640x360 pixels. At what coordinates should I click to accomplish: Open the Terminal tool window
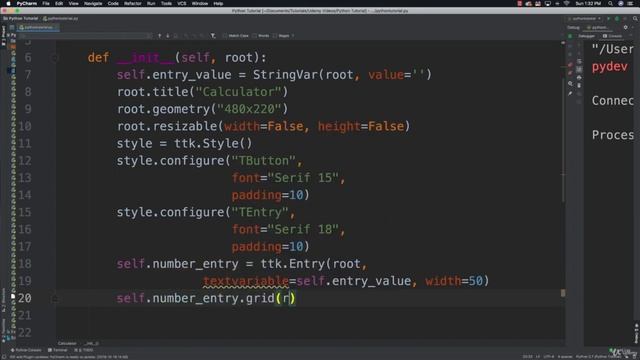[x=58, y=350]
